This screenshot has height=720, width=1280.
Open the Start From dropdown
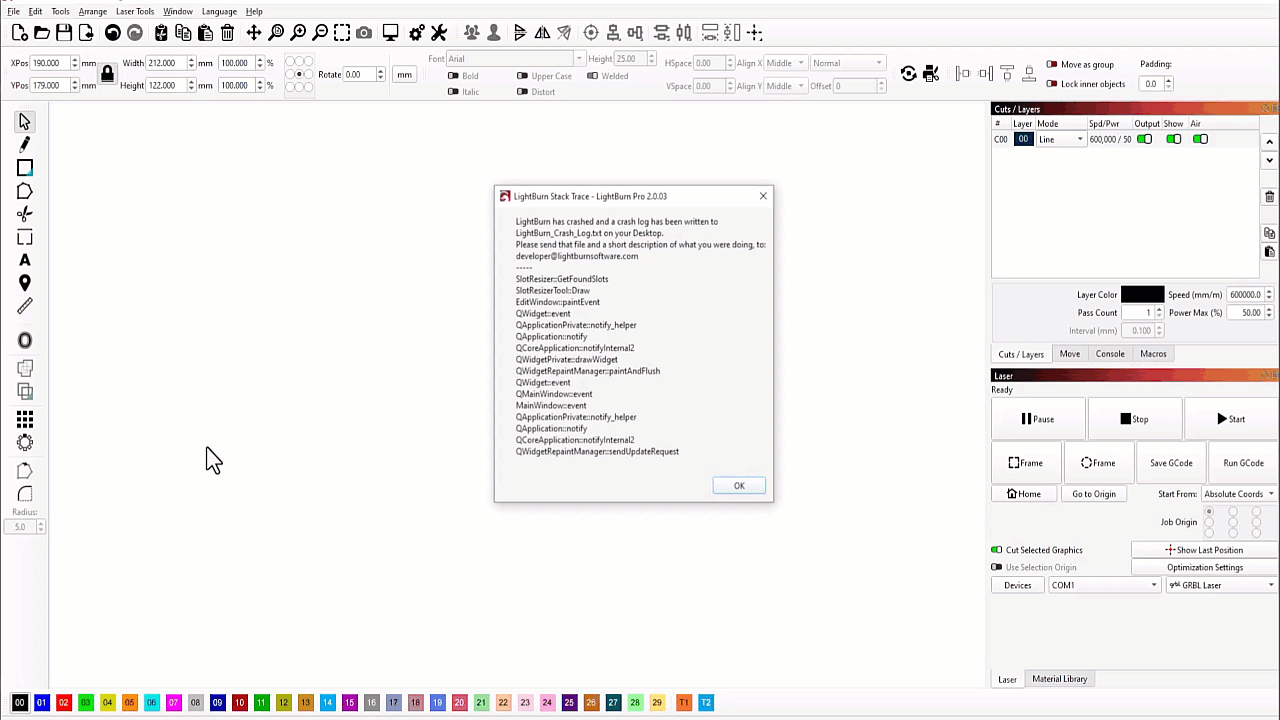tap(1238, 494)
